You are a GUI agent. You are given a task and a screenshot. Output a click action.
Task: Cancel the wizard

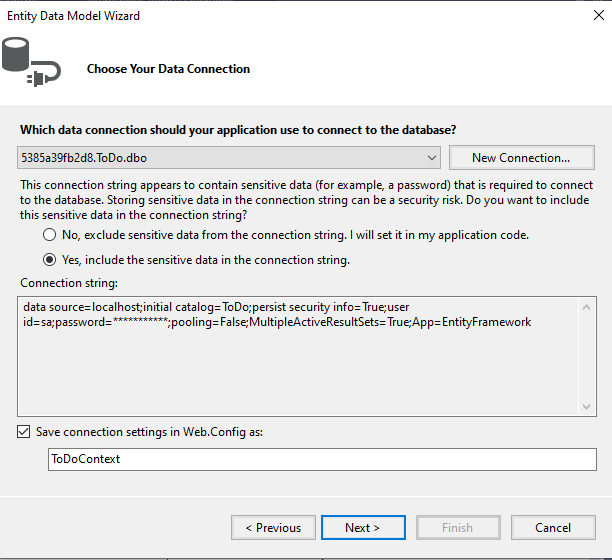553,528
